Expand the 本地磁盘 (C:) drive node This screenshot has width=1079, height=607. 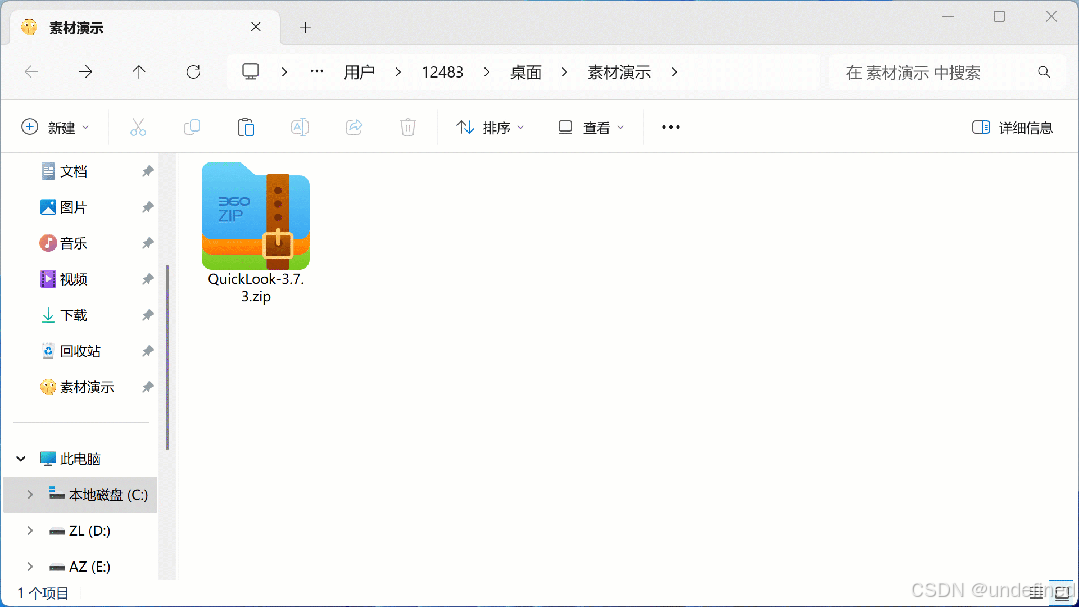point(29,494)
